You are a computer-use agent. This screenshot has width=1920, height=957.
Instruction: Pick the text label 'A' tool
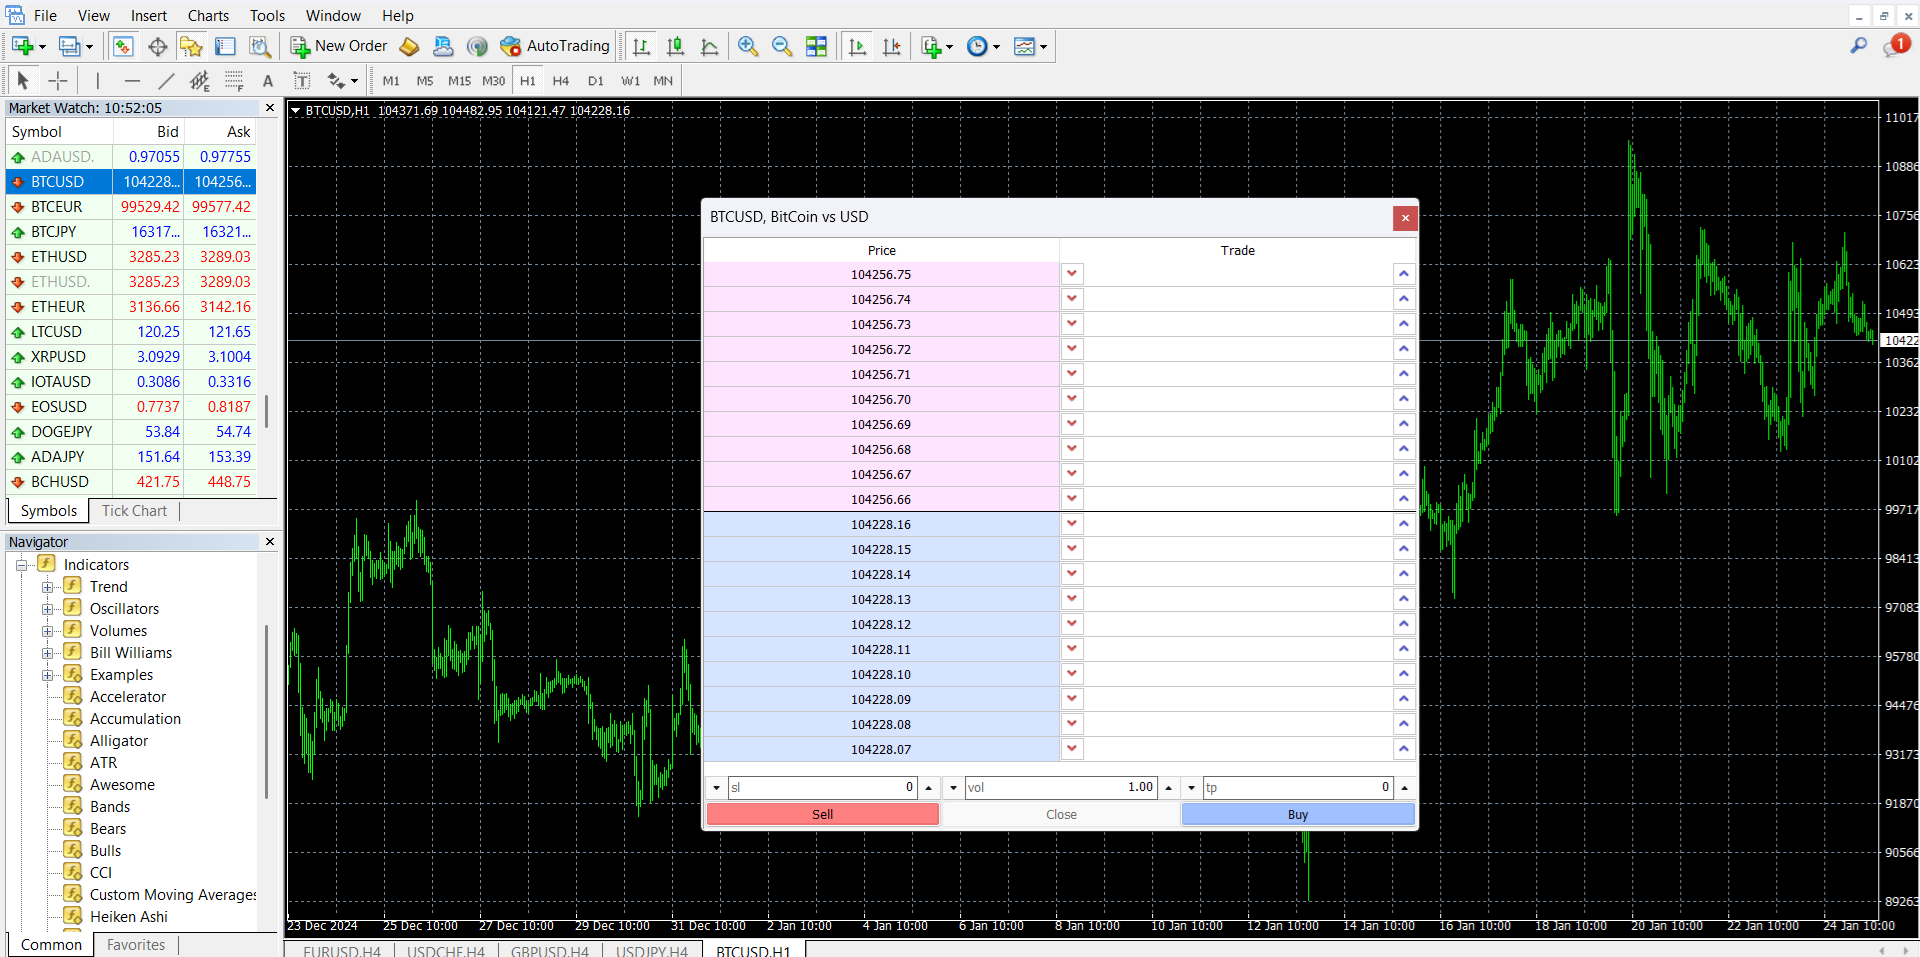(267, 81)
